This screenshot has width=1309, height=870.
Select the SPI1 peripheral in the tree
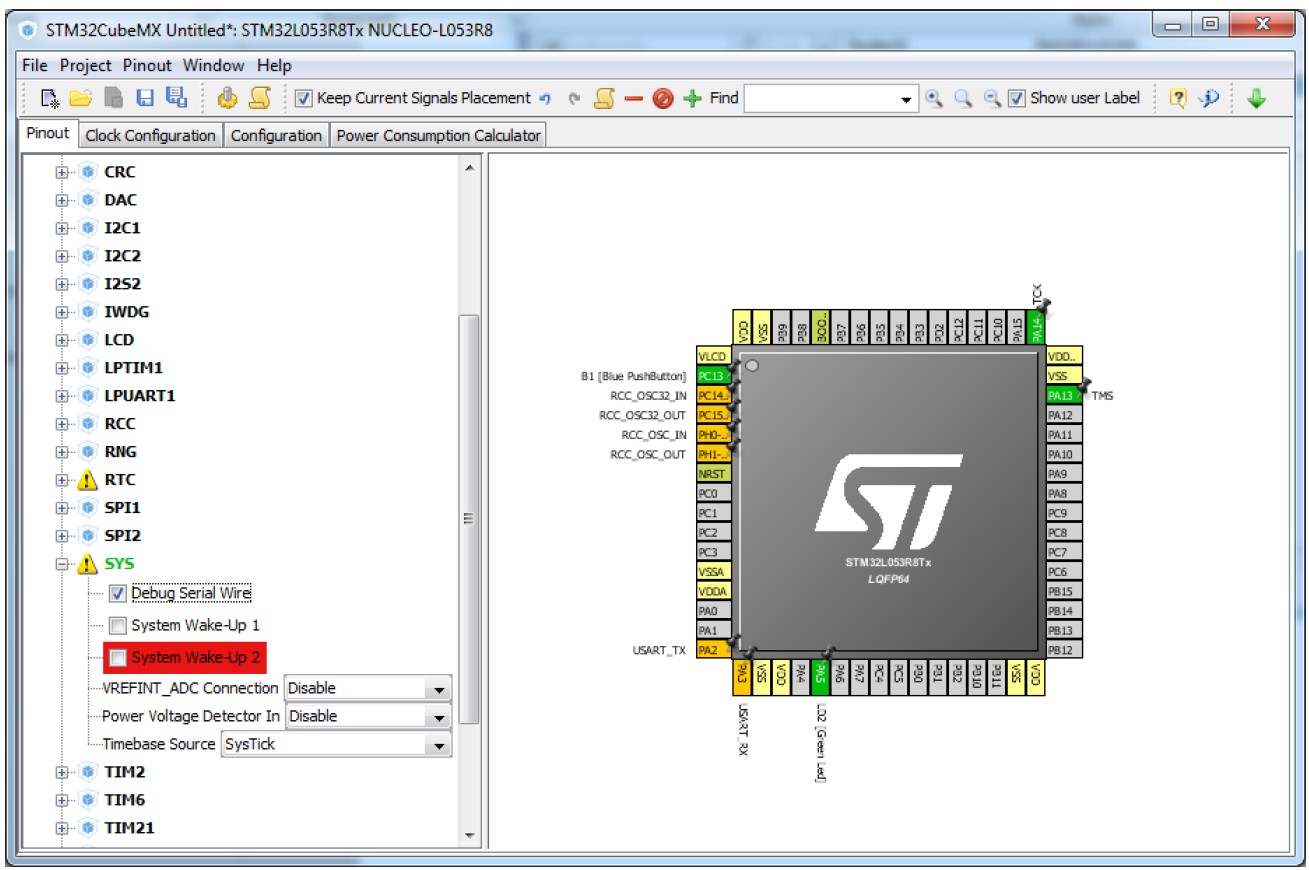click(123, 508)
